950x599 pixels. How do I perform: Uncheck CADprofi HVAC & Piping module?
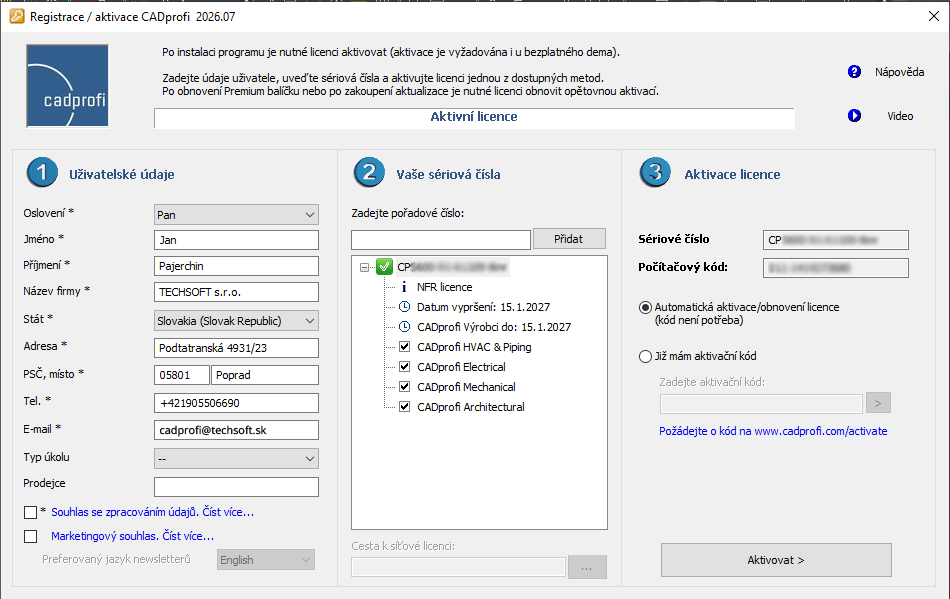pyautogui.click(x=404, y=347)
